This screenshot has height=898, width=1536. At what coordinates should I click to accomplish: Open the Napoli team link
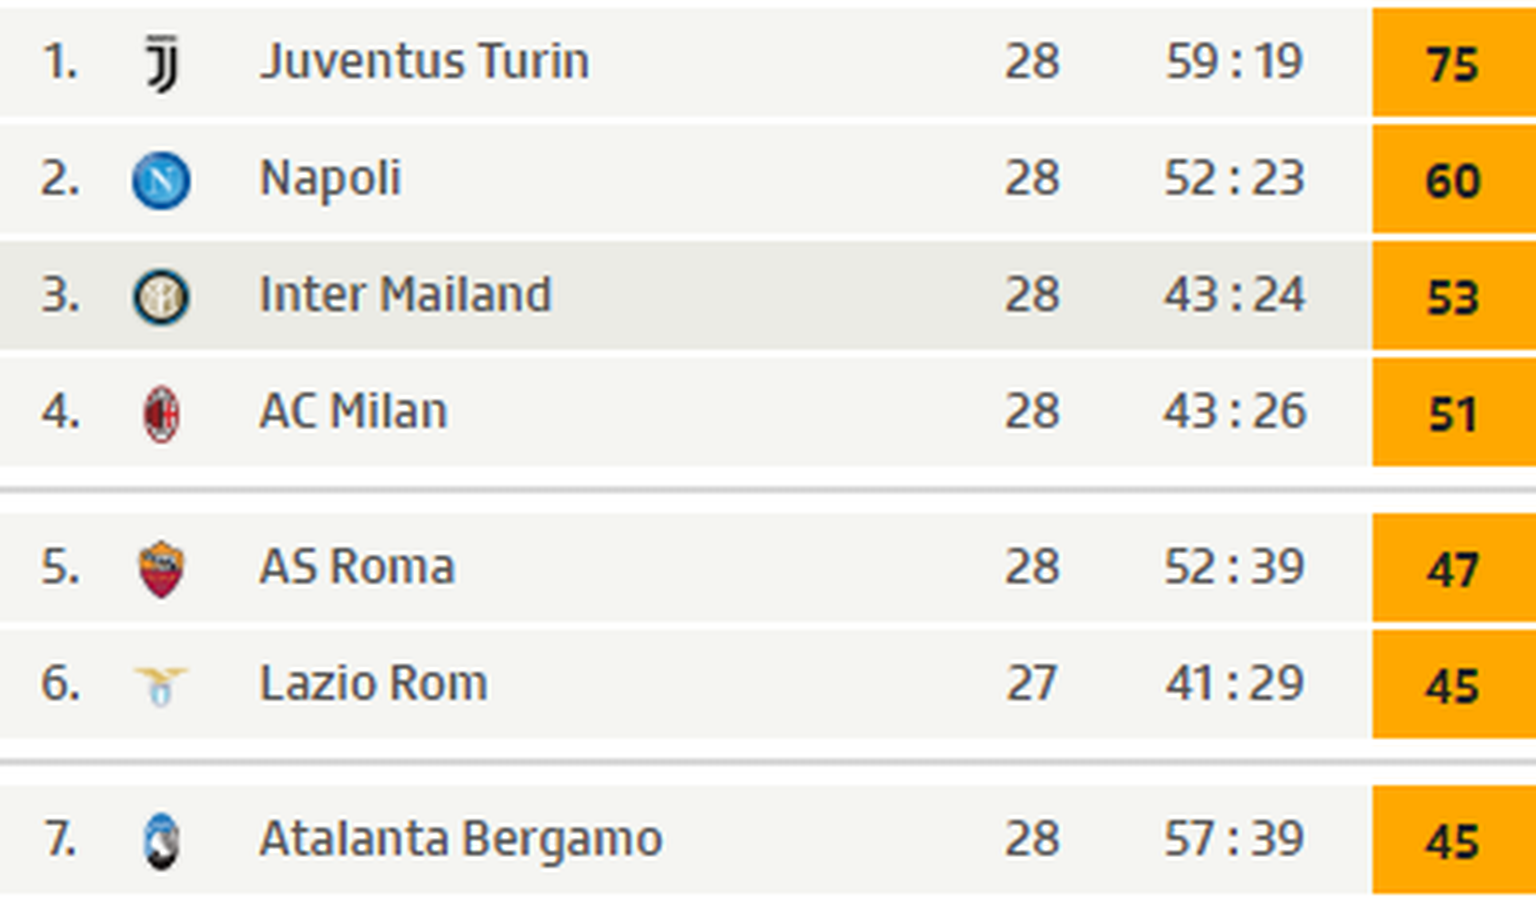(x=330, y=179)
